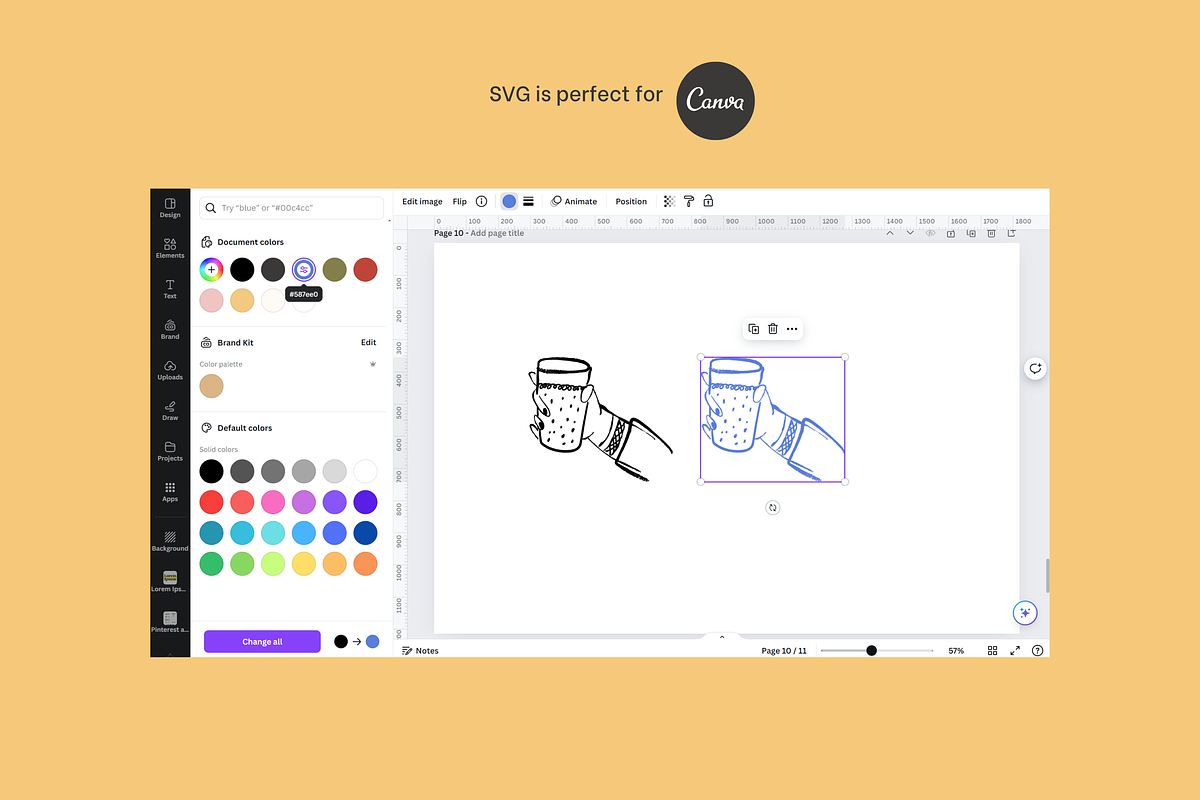
Task: Open the Pinterest app in sidebar
Action: pyautogui.click(x=170, y=622)
